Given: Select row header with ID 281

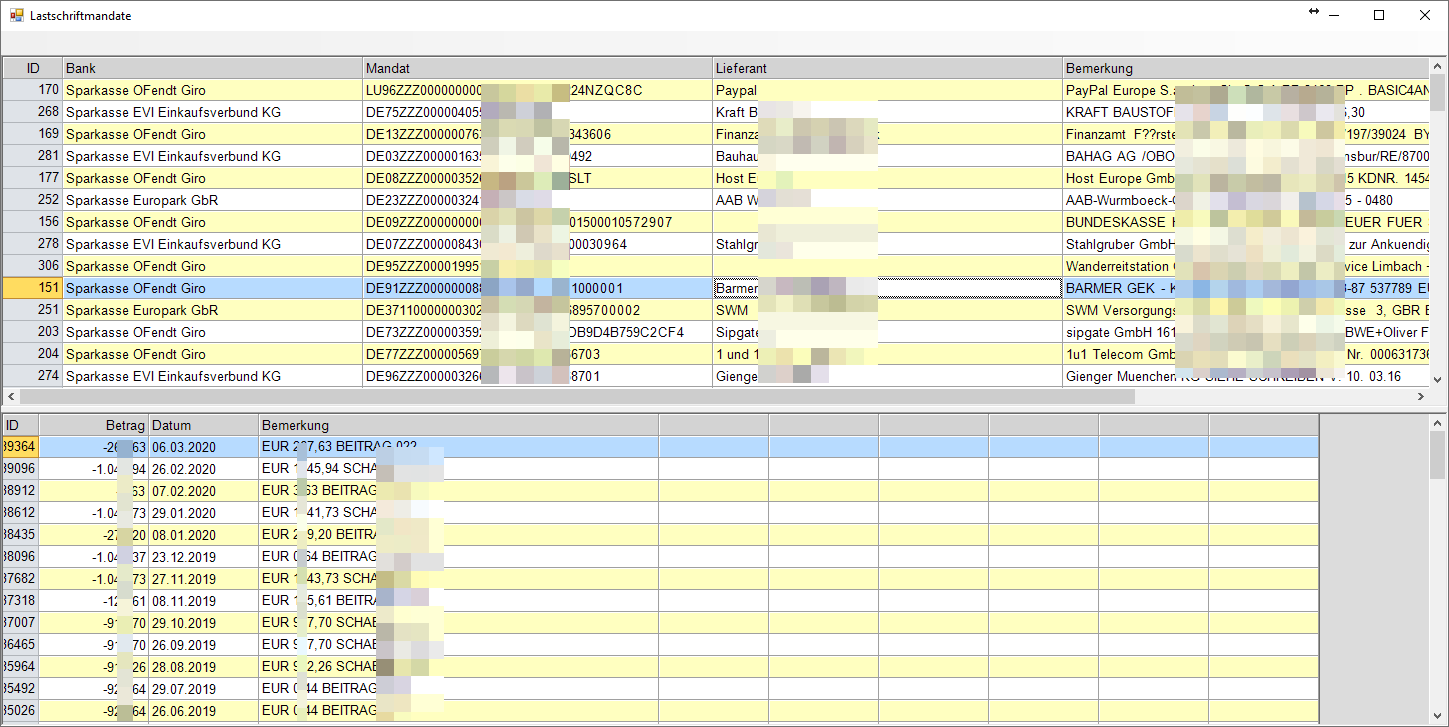Looking at the screenshot, I should pyautogui.click(x=33, y=156).
